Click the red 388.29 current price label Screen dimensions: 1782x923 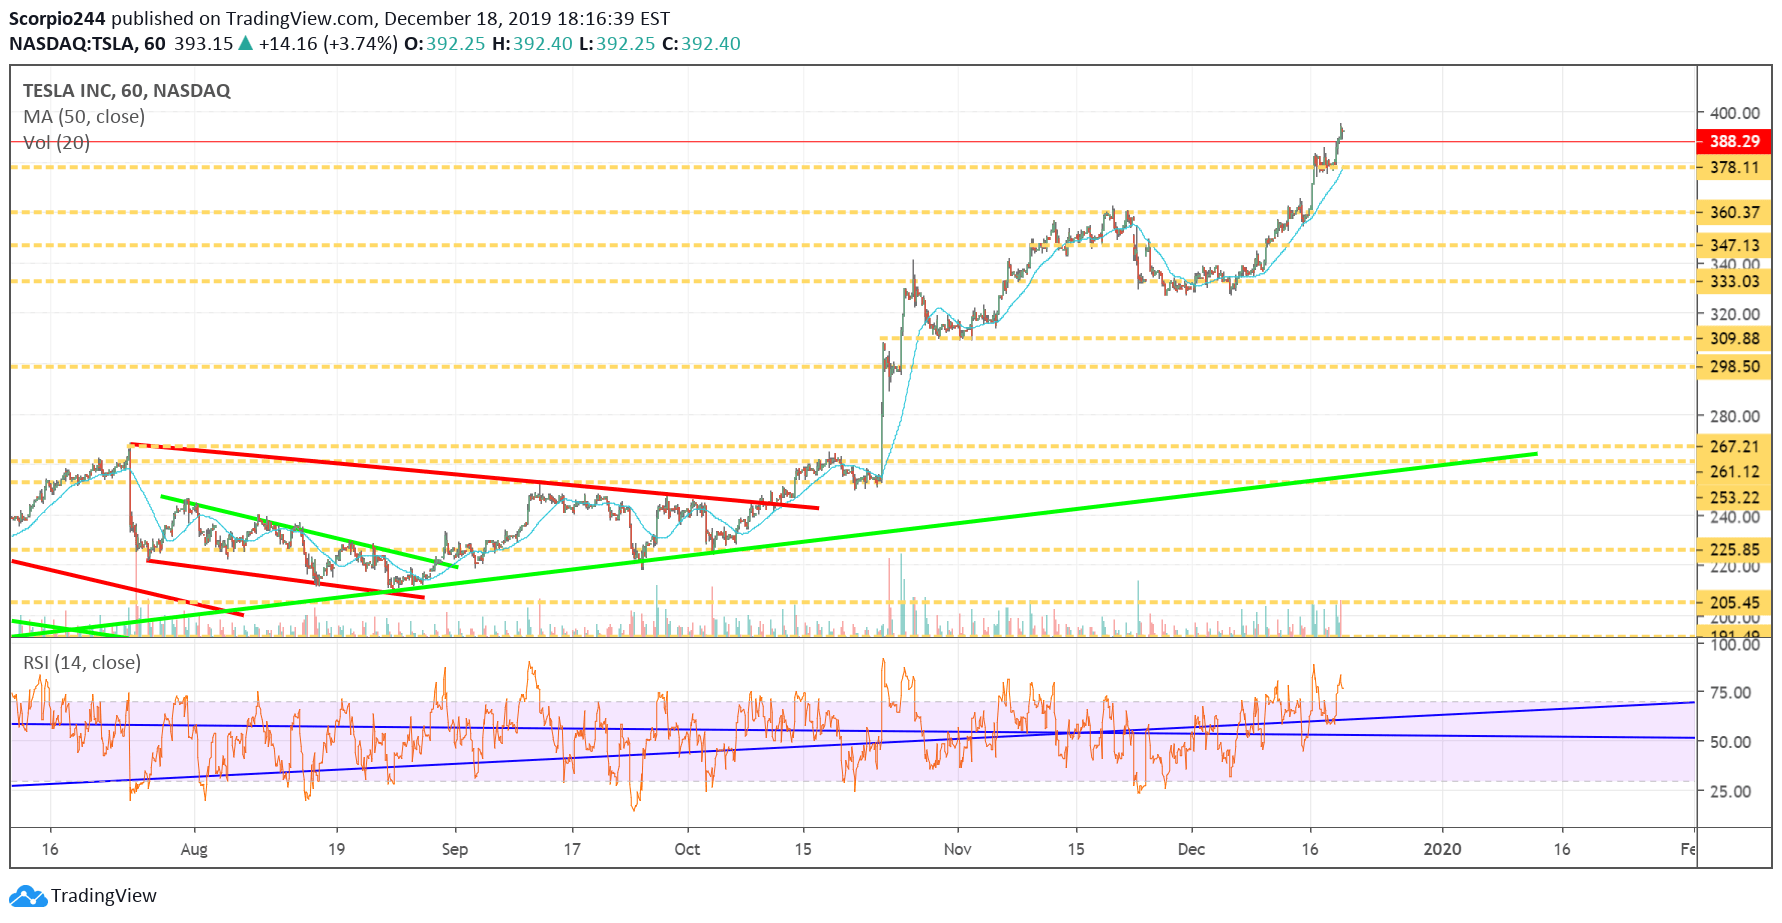[1734, 141]
